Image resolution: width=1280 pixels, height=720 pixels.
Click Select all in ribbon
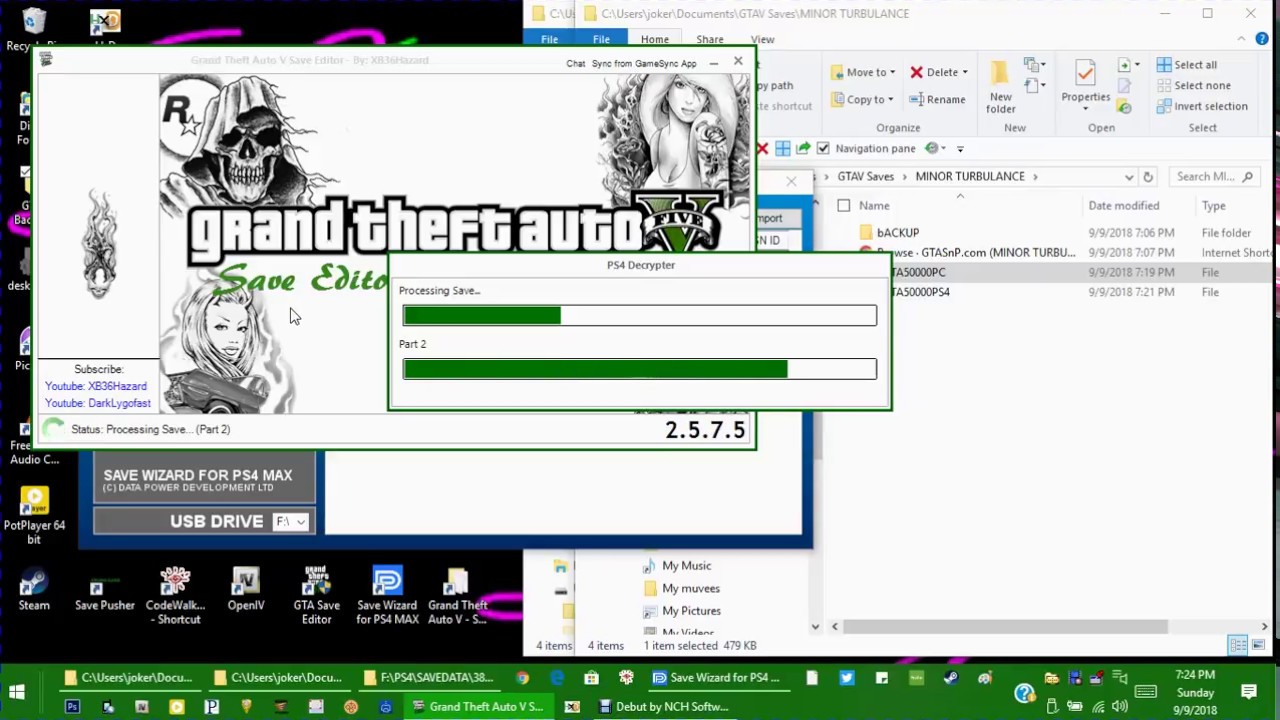tap(1187, 65)
